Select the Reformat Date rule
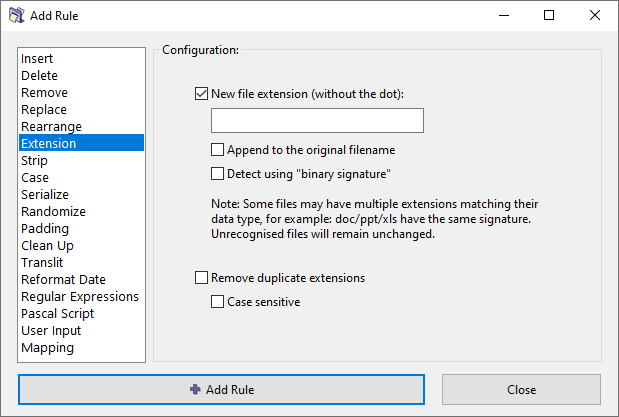The image size is (619, 417). point(63,280)
